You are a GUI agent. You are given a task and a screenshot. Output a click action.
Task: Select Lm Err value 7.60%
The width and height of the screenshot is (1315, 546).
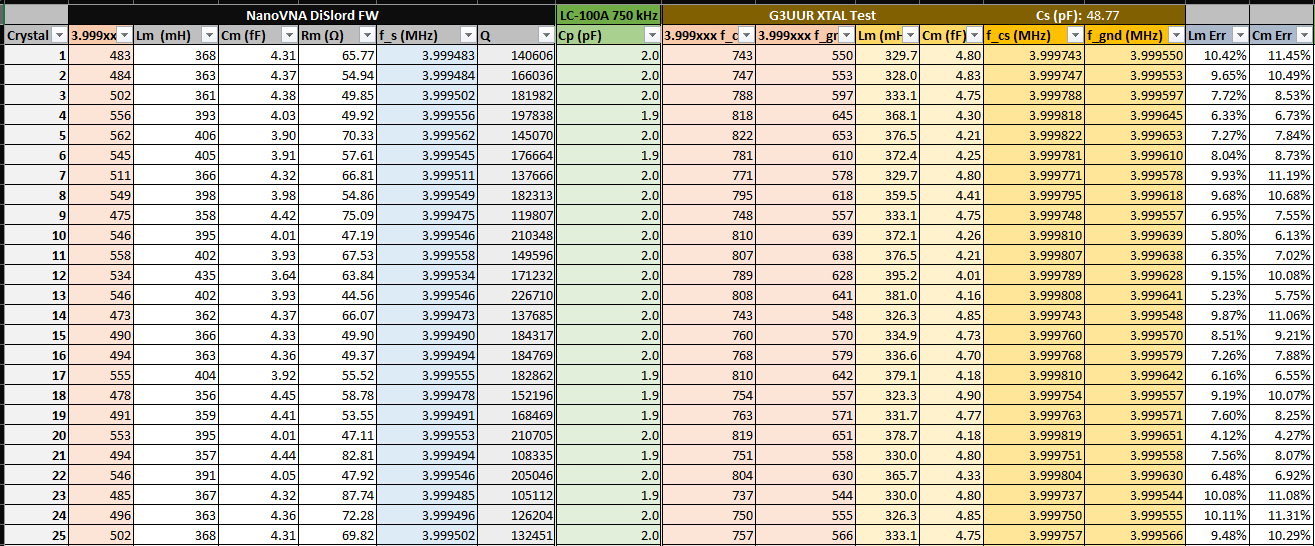1216,416
